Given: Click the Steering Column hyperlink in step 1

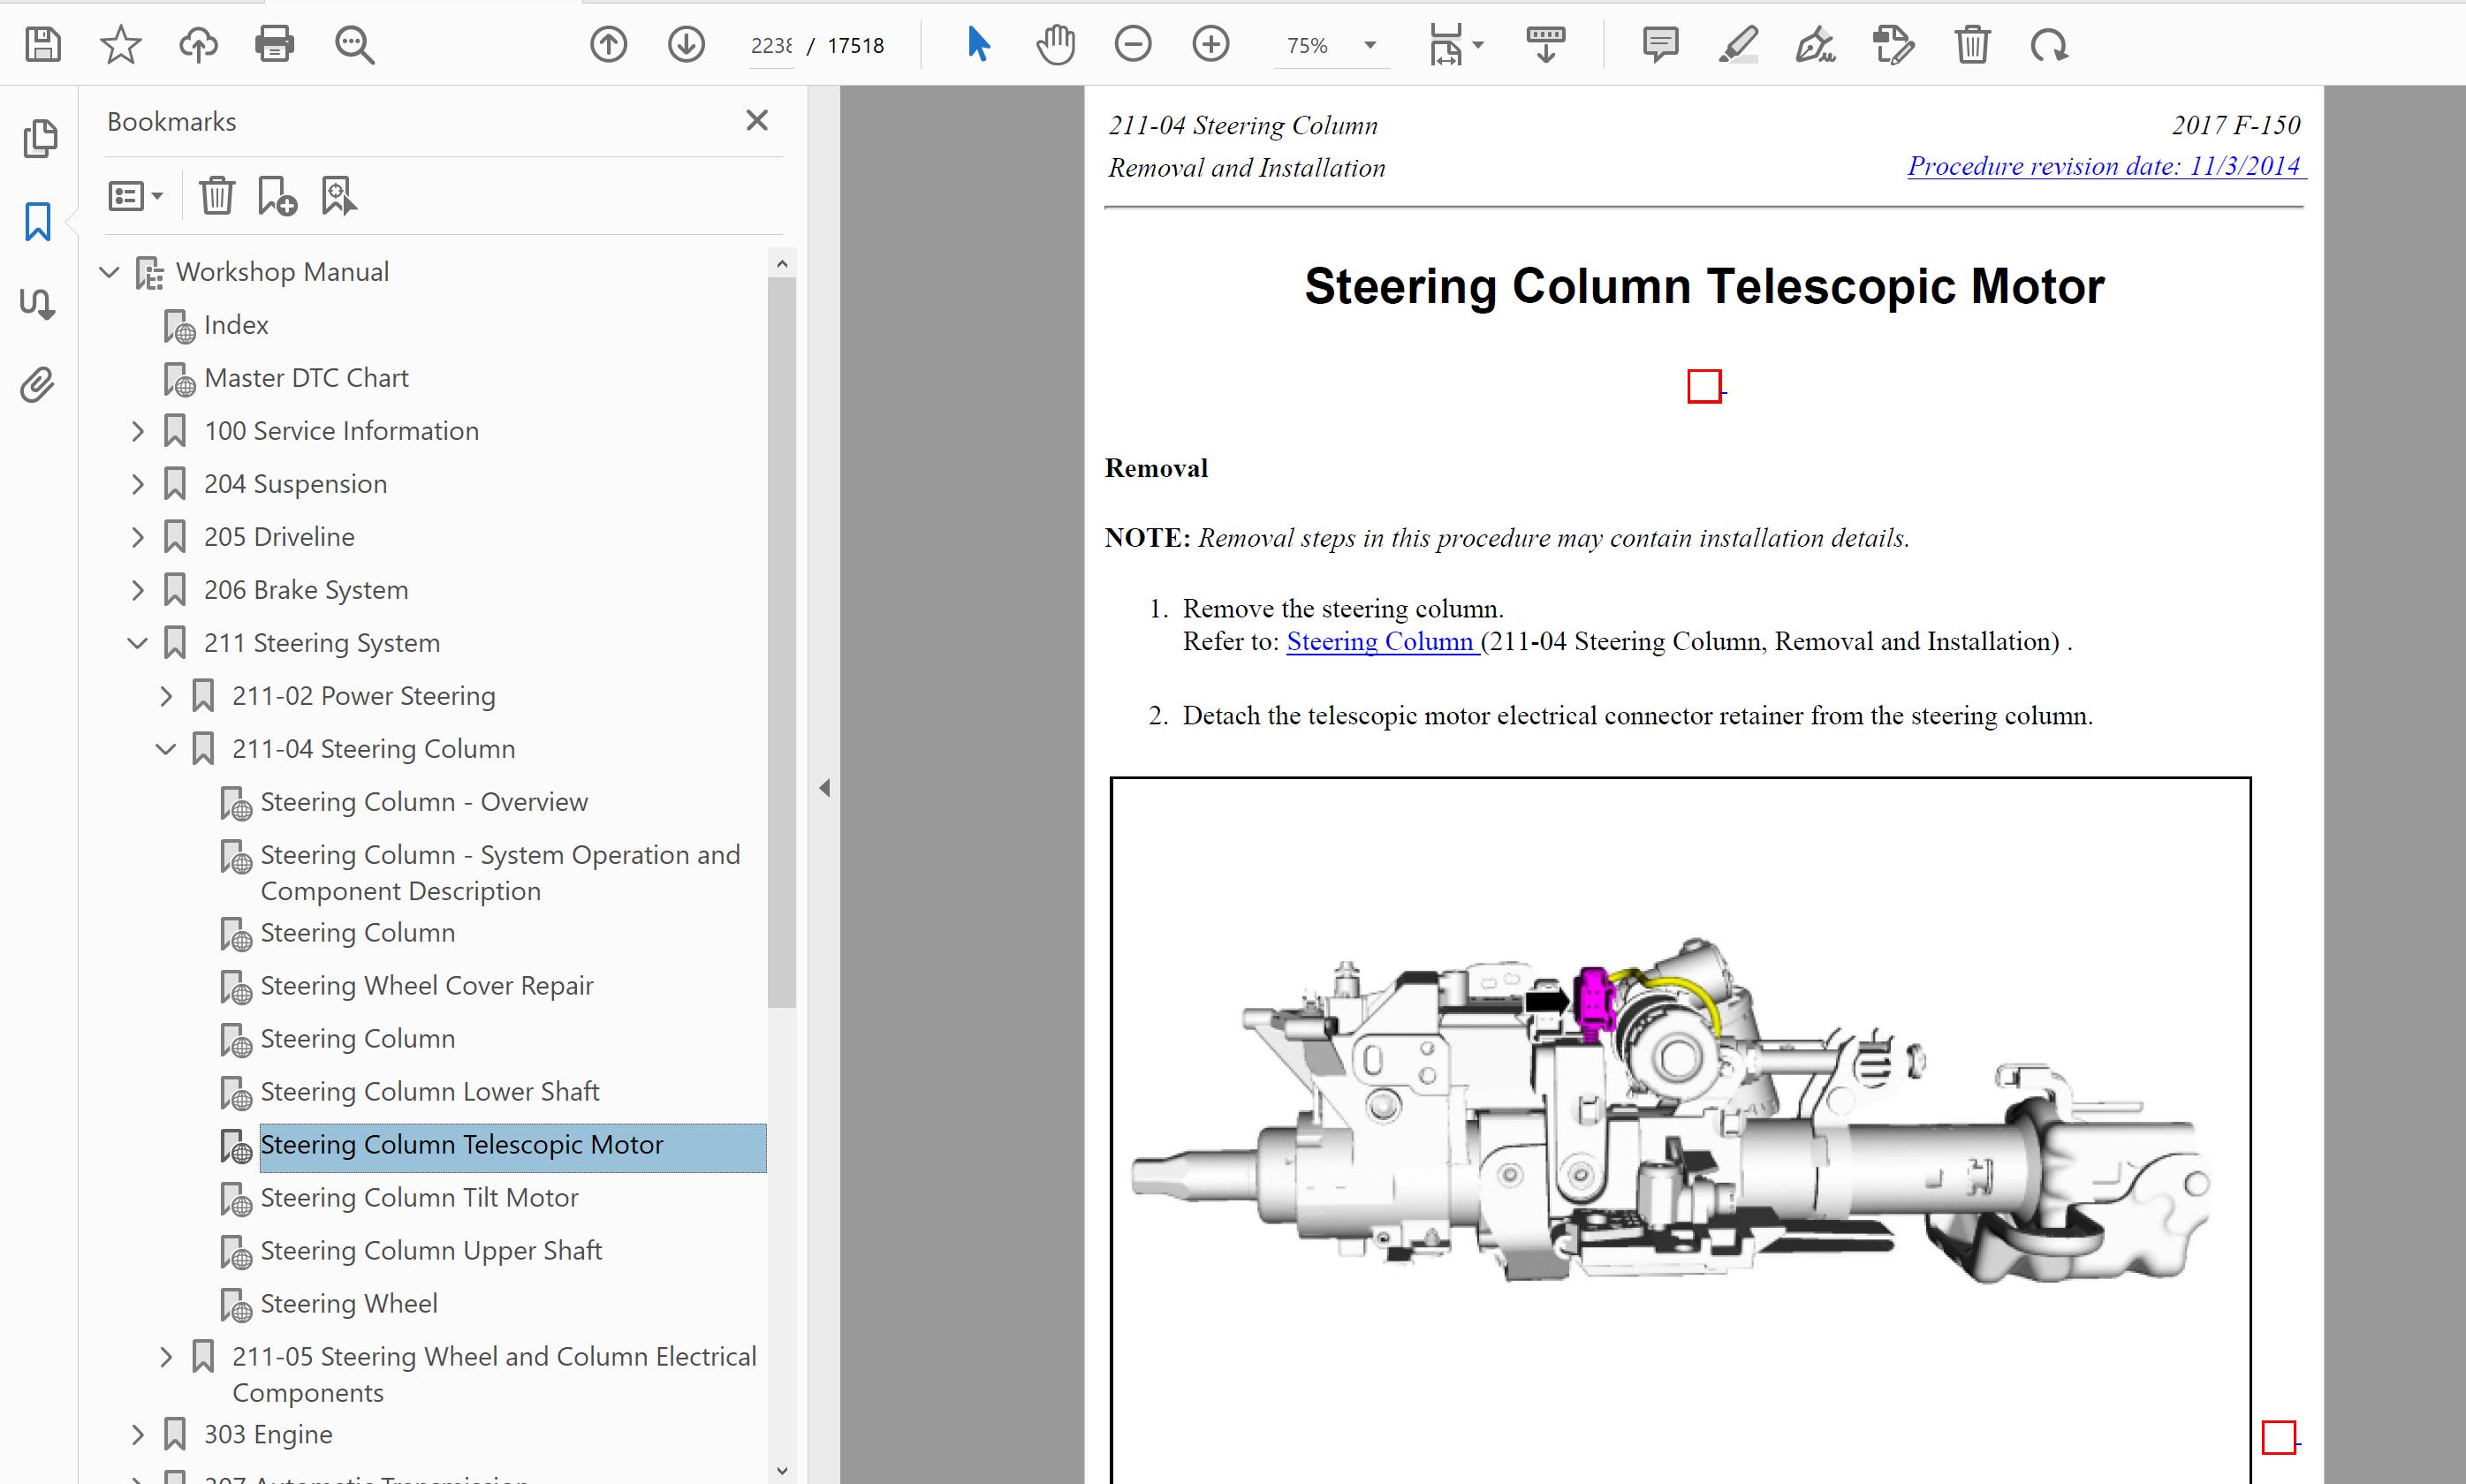Looking at the screenshot, I should pyautogui.click(x=1380, y=641).
